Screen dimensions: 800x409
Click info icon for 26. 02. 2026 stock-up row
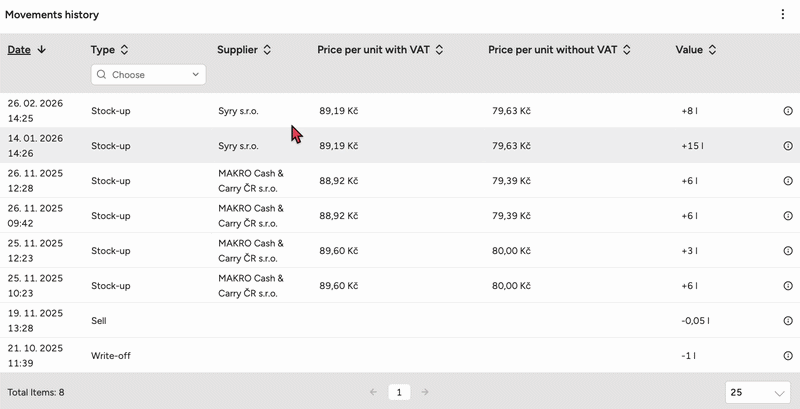(788, 111)
